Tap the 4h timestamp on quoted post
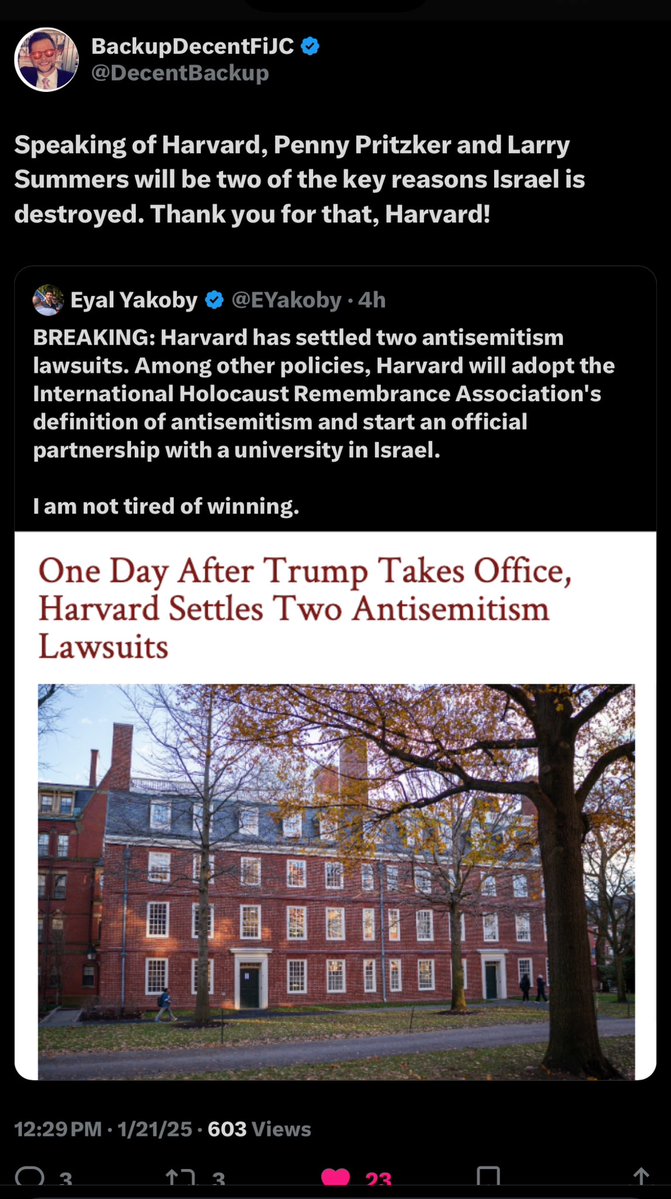 (372, 299)
